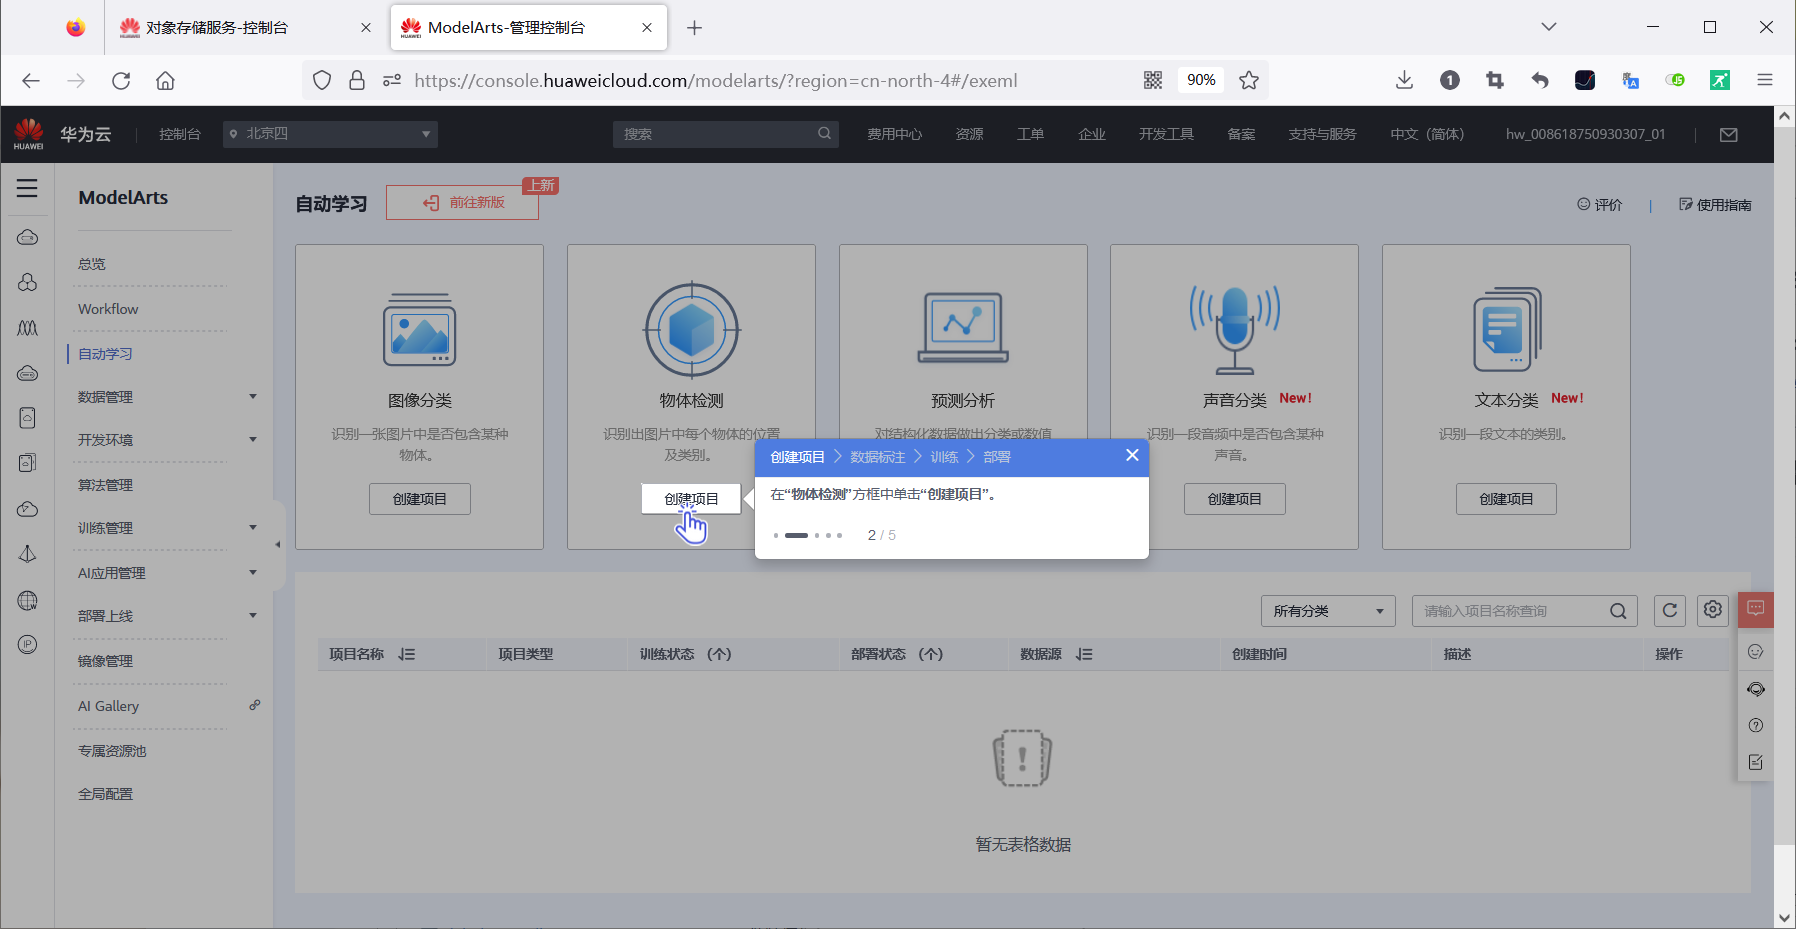
Task: Open the 所有分类 filter dropdown
Action: click(1328, 611)
